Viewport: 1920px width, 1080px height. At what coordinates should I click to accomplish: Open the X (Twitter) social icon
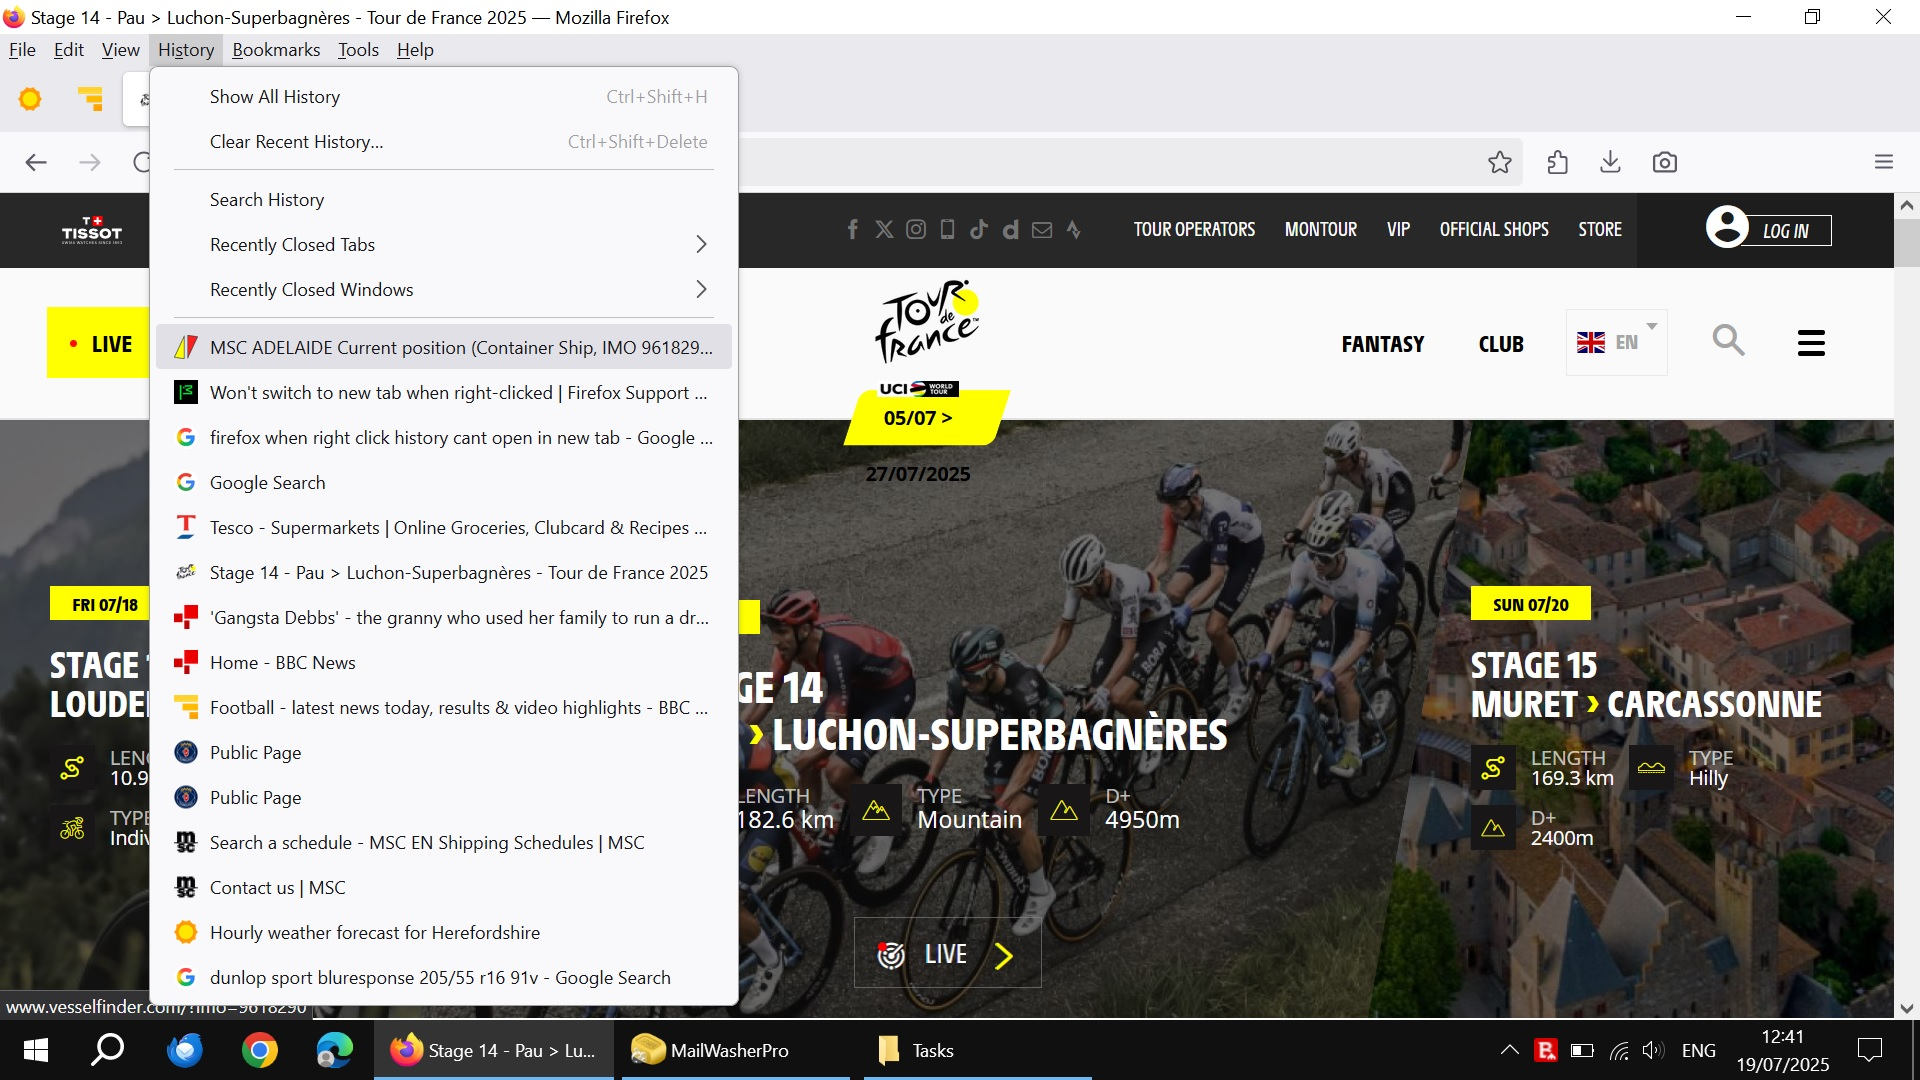pos(884,230)
